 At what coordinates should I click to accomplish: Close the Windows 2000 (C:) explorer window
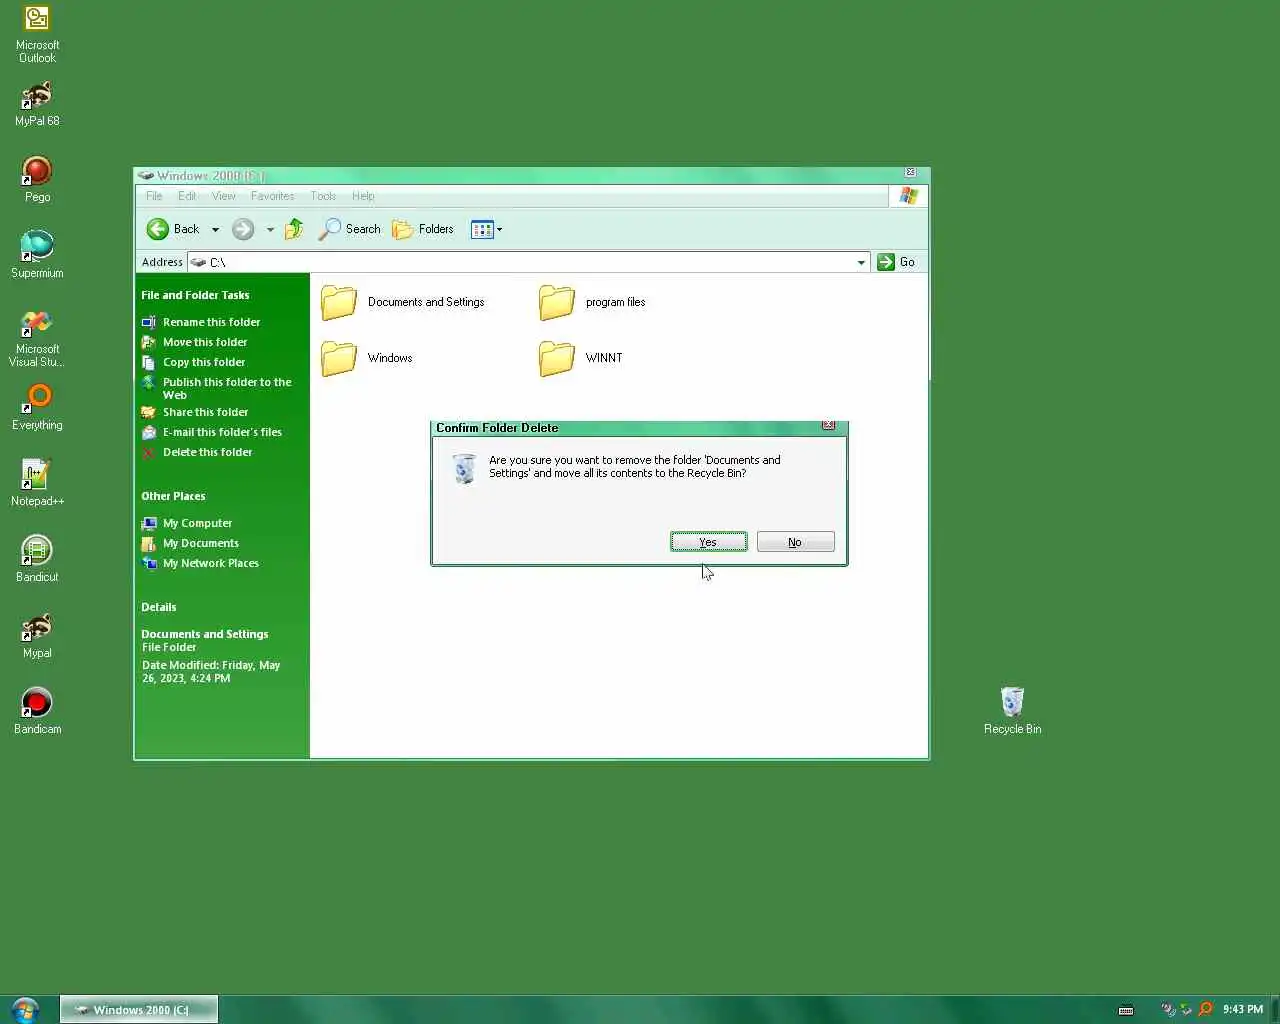point(910,173)
